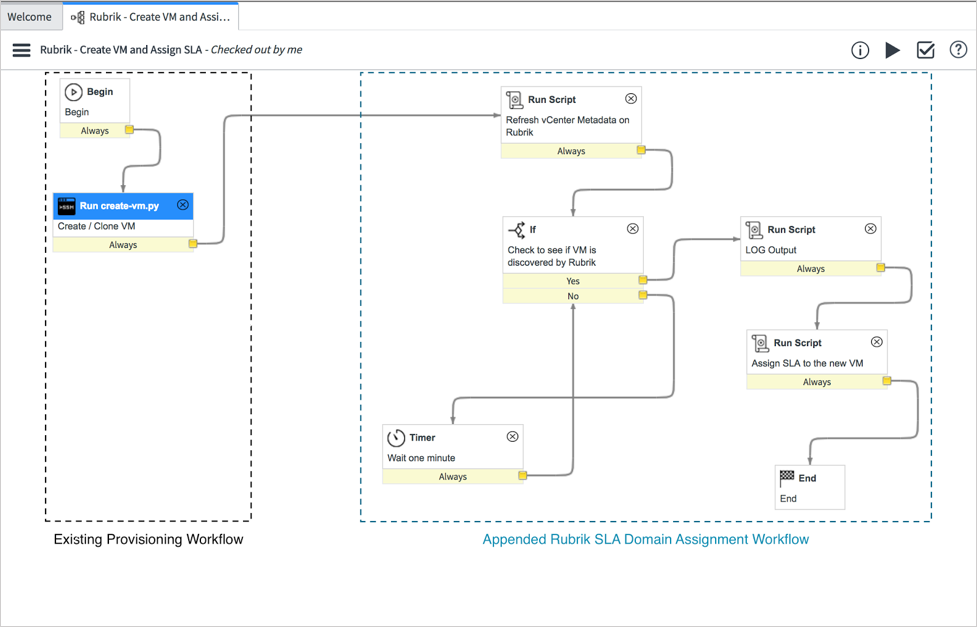Image resolution: width=977 pixels, height=627 pixels.
Task: Click the checkered flag icon on the End node
Action: tap(787, 477)
